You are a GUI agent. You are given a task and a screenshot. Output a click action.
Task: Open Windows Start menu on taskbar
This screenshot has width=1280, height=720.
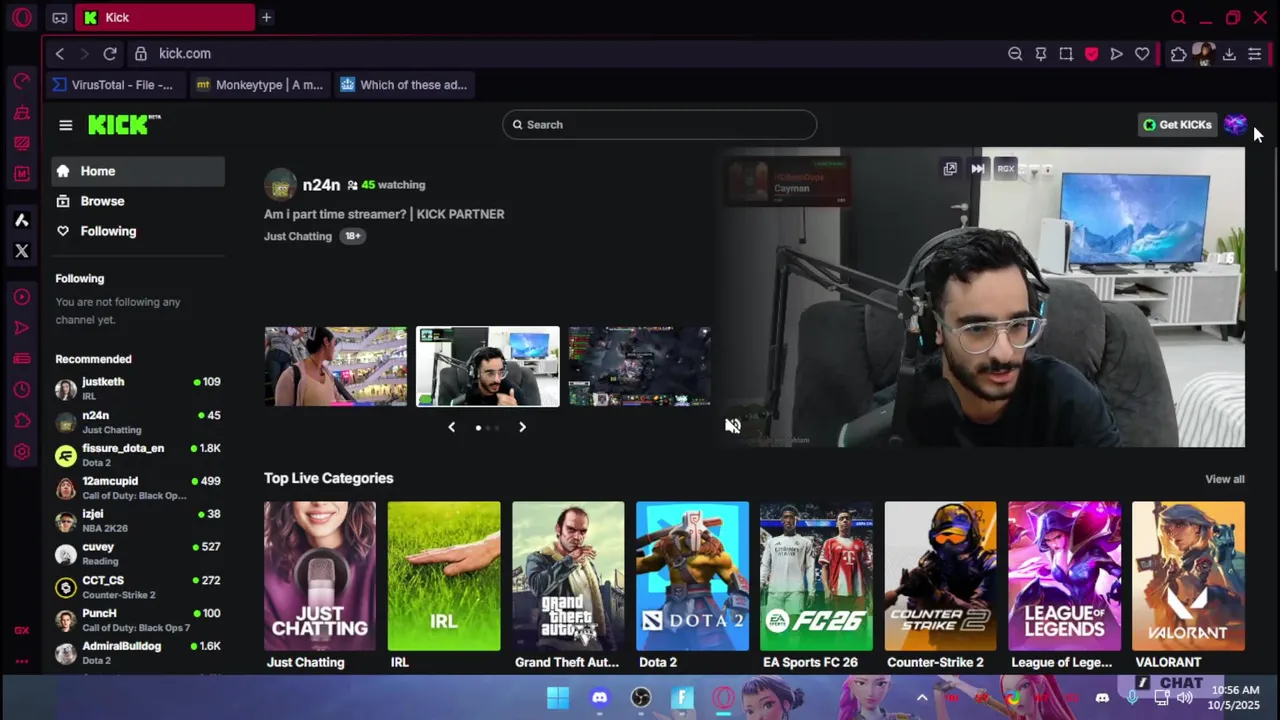pyautogui.click(x=558, y=698)
